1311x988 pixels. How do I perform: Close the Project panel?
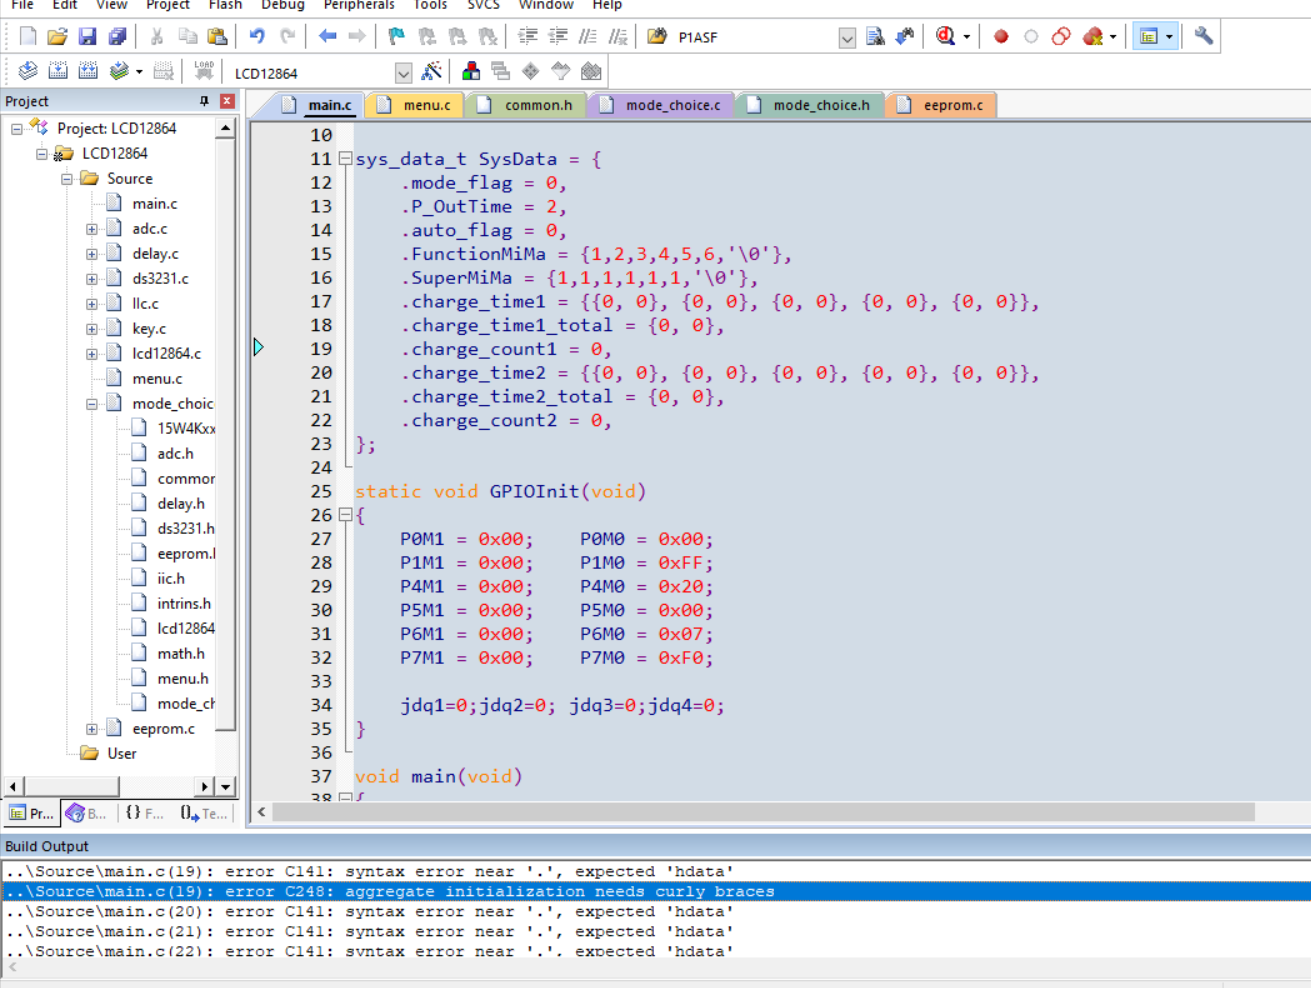point(227,101)
